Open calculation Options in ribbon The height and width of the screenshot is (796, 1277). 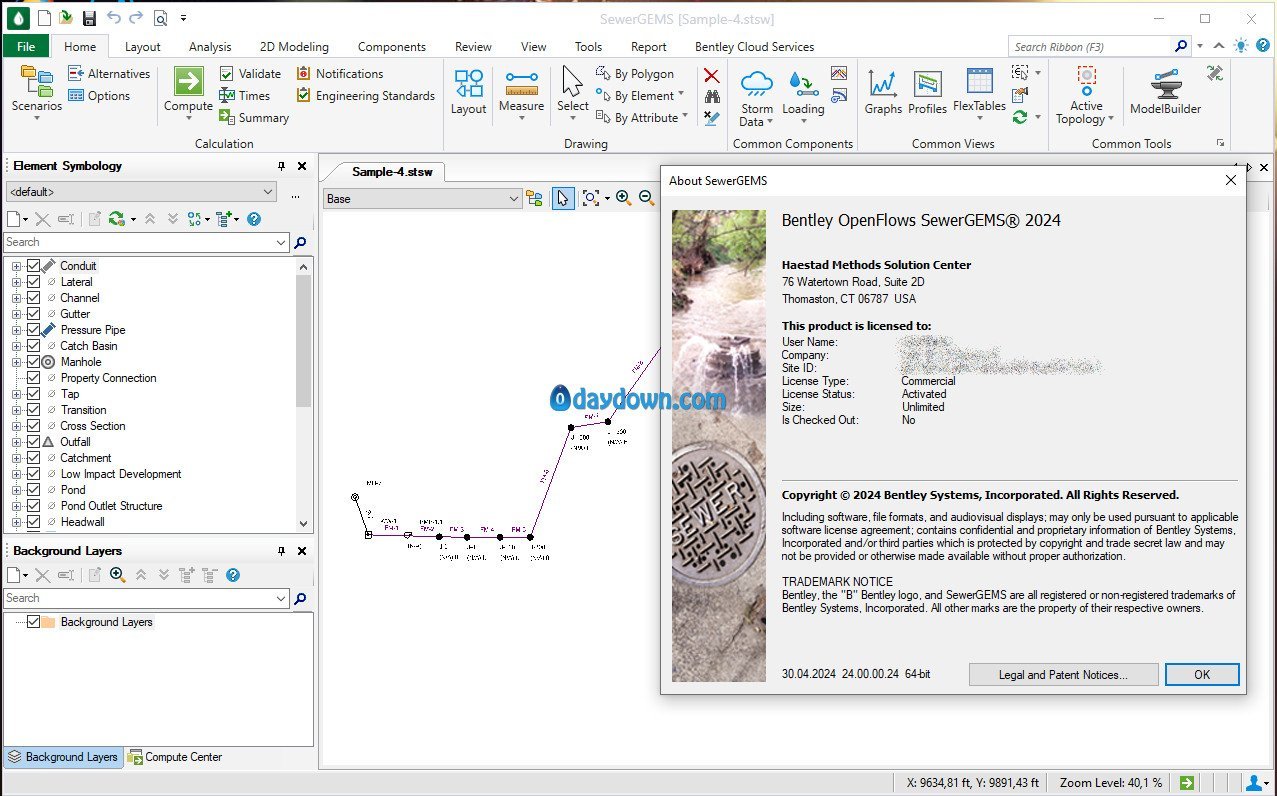(x=98, y=96)
